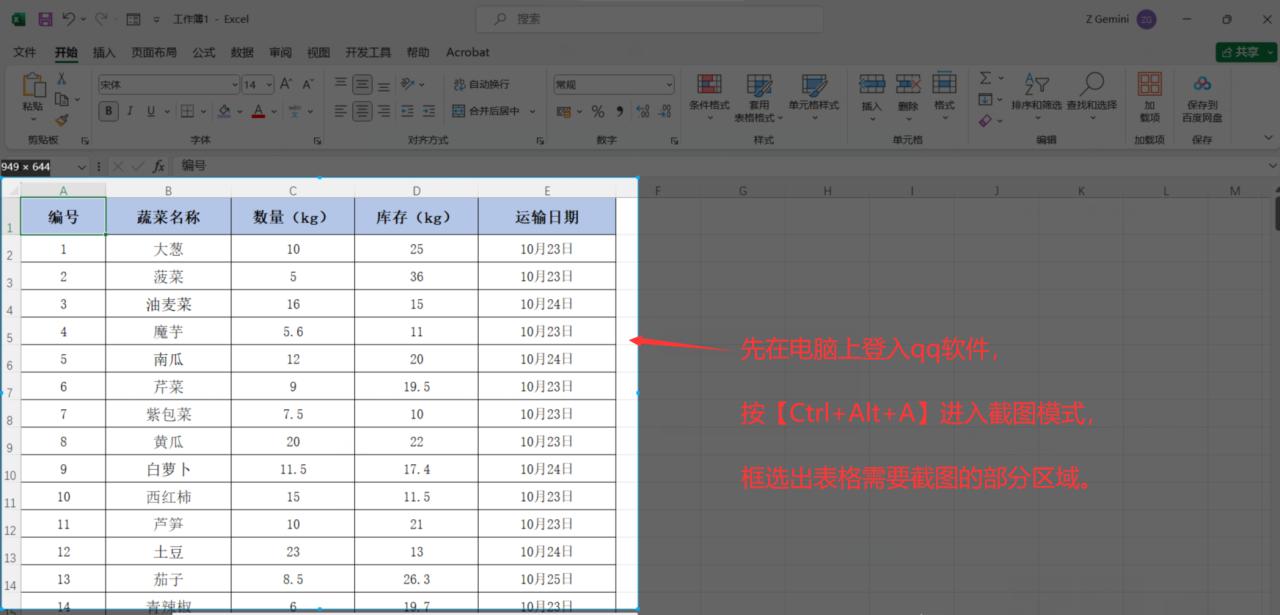Expand the text orientation dropdown
1280x615 pixels.
tap(421, 85)
